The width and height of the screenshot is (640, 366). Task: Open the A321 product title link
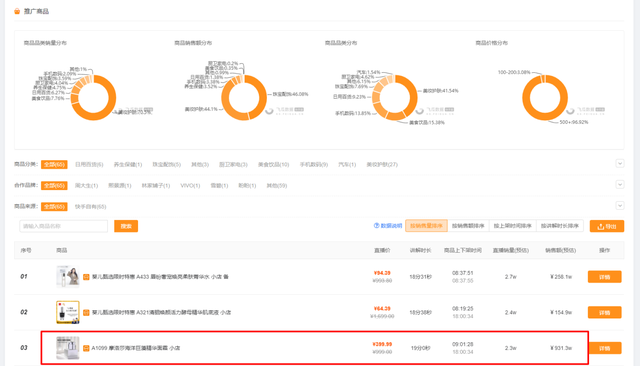161,312
